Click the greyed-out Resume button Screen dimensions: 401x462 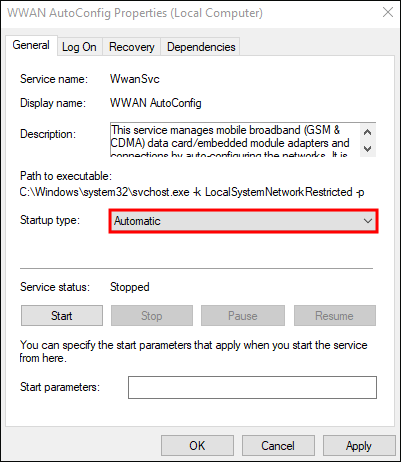[335, 316]
